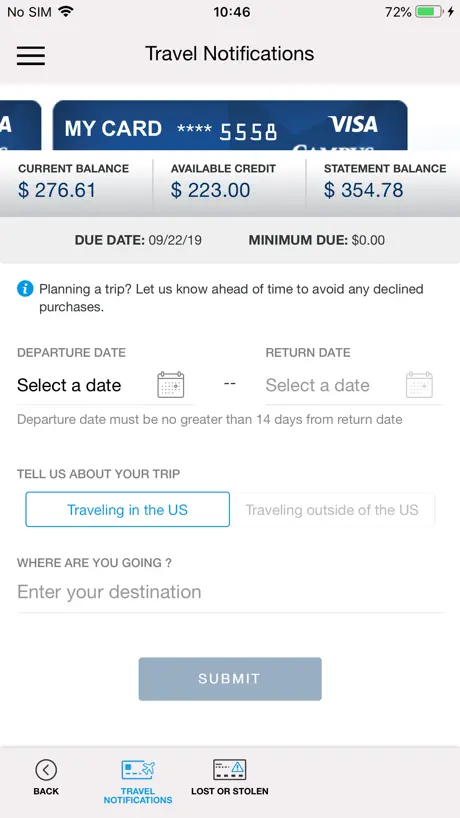Select Traveling in the US option

click(127, 509)
